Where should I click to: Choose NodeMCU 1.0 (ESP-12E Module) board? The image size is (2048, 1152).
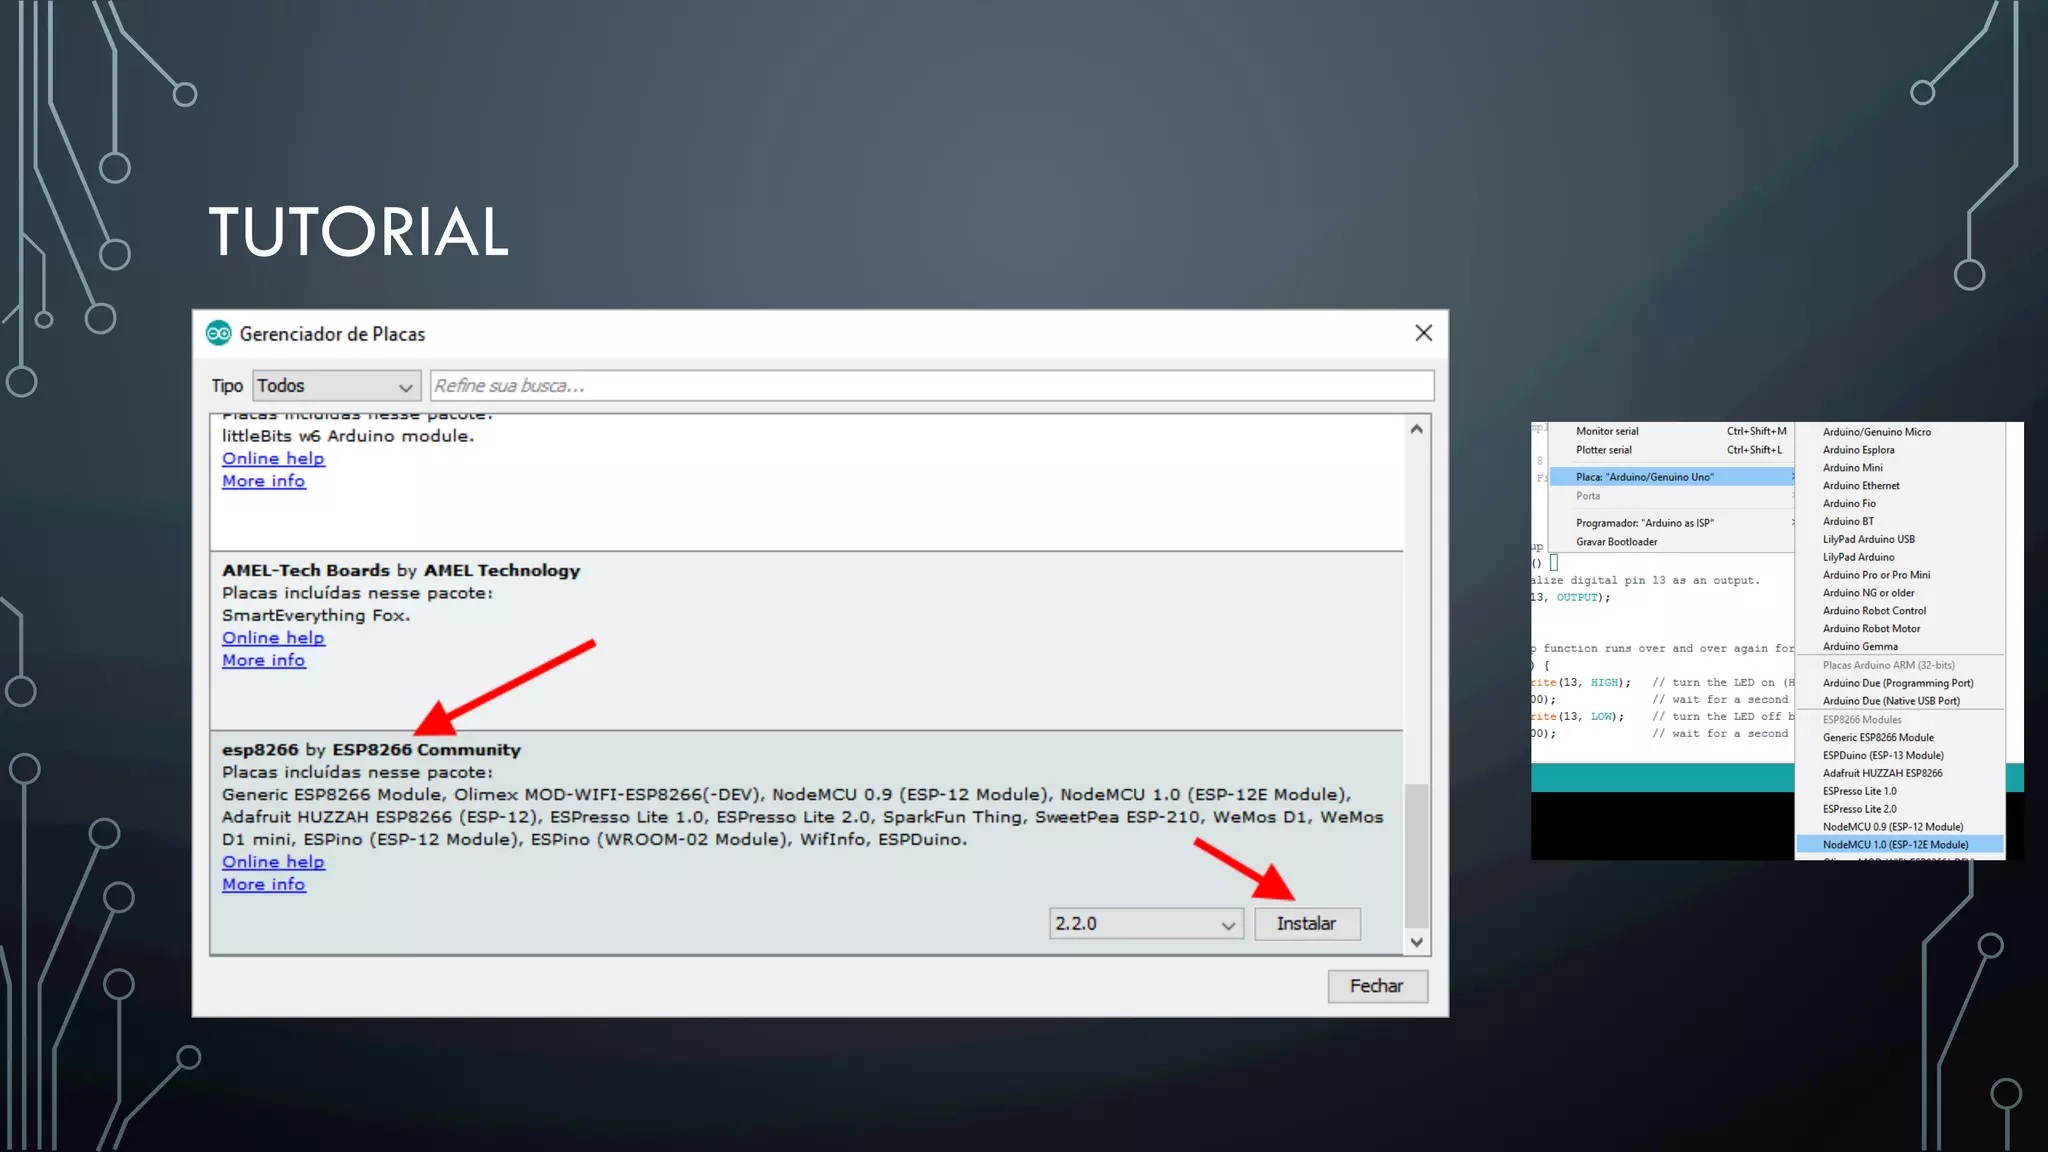pyautogui.click(x=1895, y=845)
